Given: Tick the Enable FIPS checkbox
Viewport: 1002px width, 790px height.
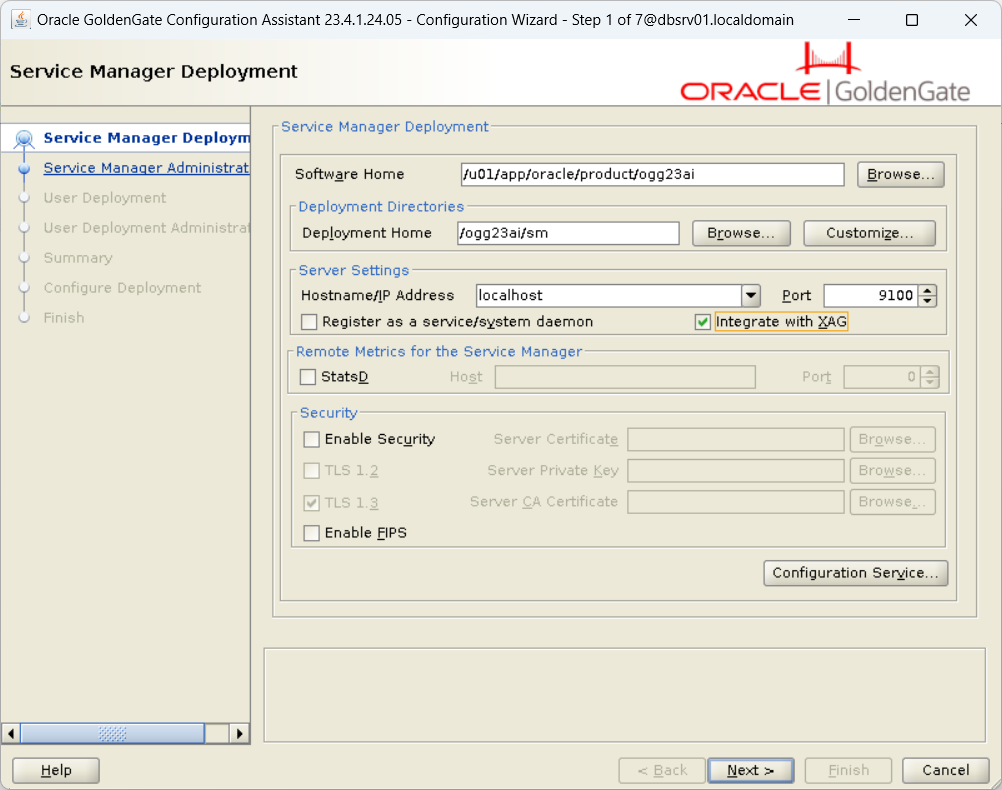Looking at the screenshot, I should coord(311,533).
